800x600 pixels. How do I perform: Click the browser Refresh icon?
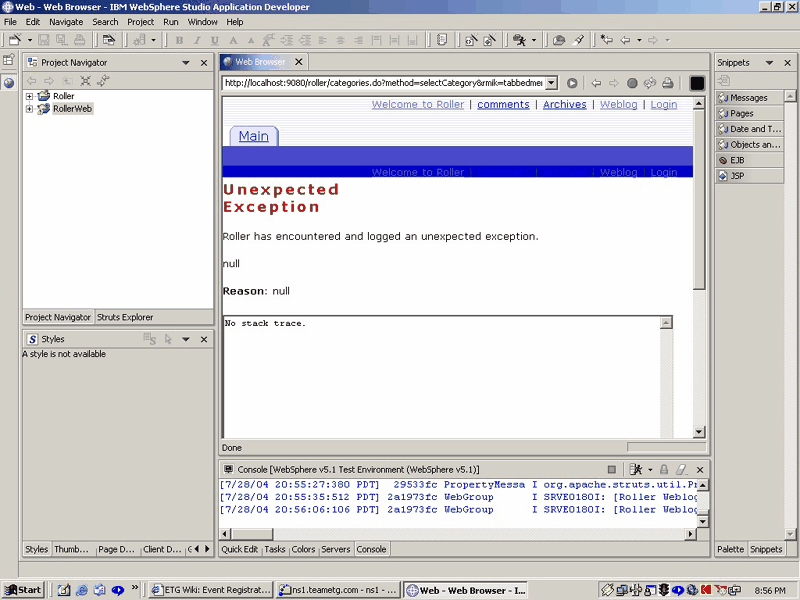649,83
